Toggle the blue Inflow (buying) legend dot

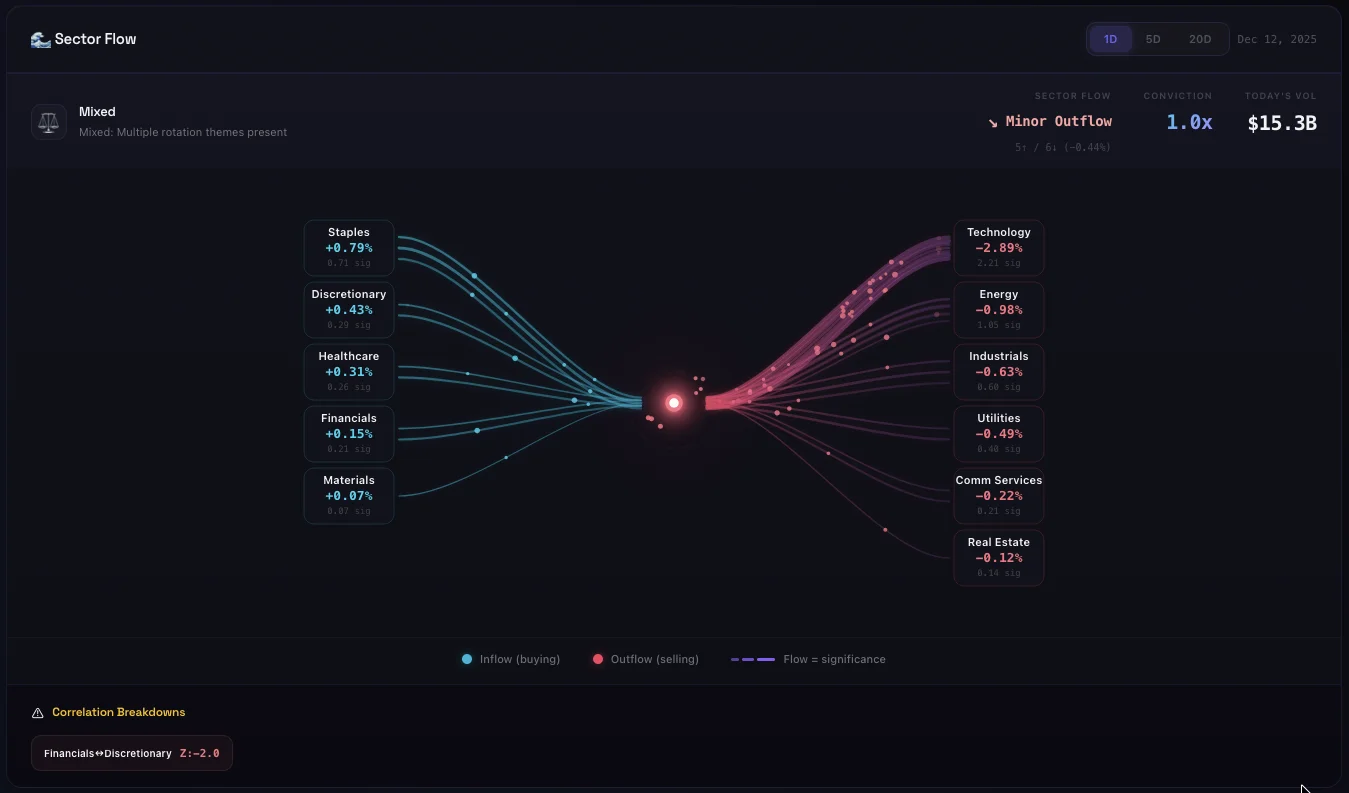[x=466, y=659]
